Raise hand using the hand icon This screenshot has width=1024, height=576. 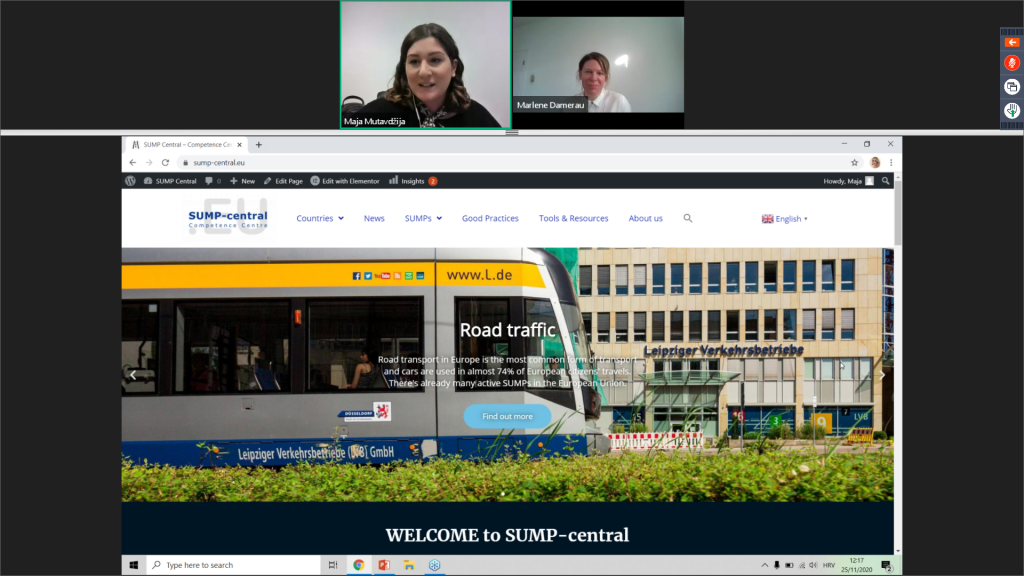(1012, 110)
